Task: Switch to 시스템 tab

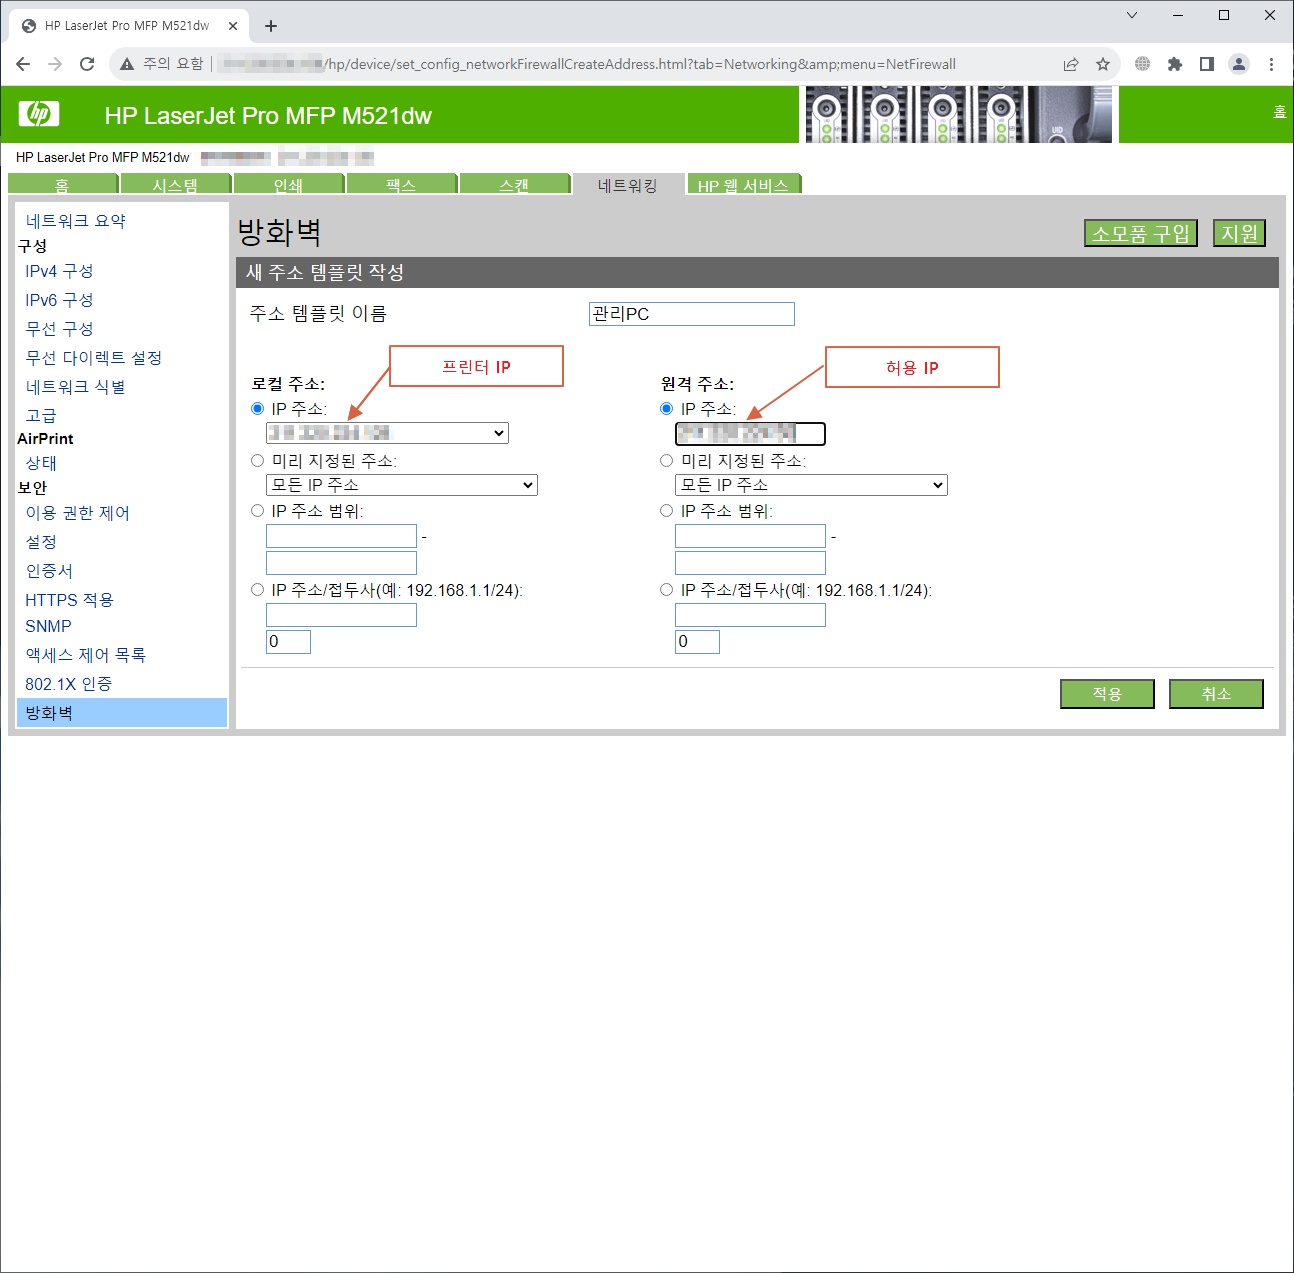Action: 175,185
